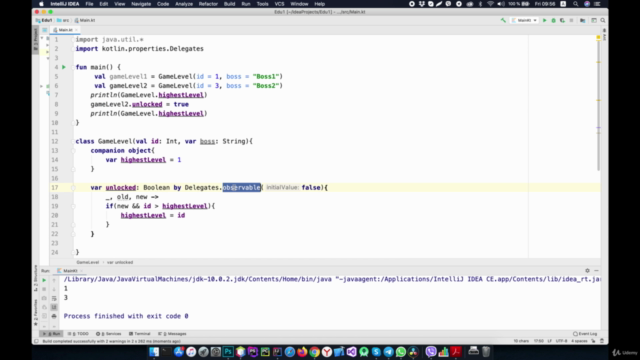Image resolution: width=640 pixels, height=360 pixels.
Task: Fold the import block at line 1
Action: [x=73, y=40]
